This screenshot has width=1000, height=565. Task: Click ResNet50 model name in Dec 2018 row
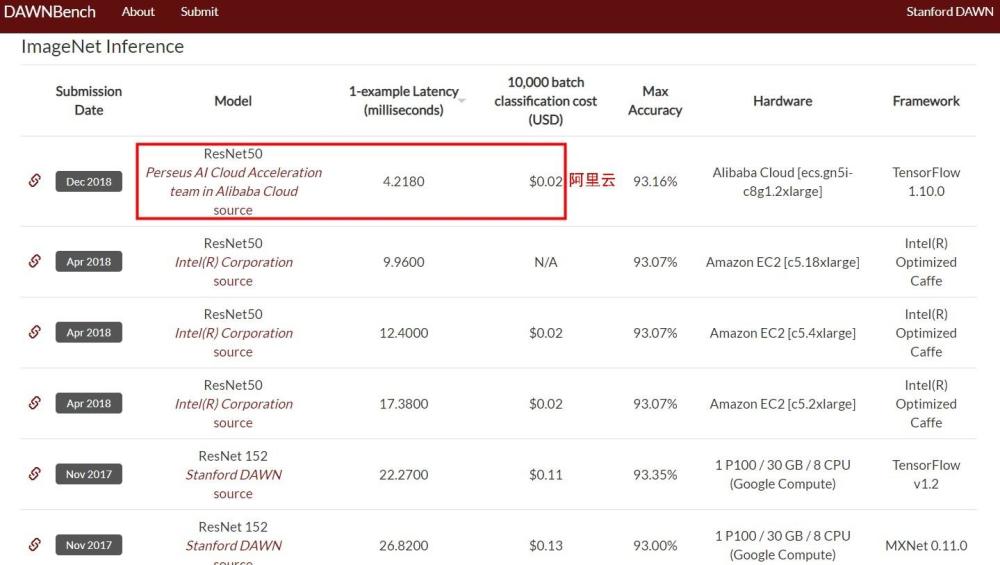coord(233,154)
